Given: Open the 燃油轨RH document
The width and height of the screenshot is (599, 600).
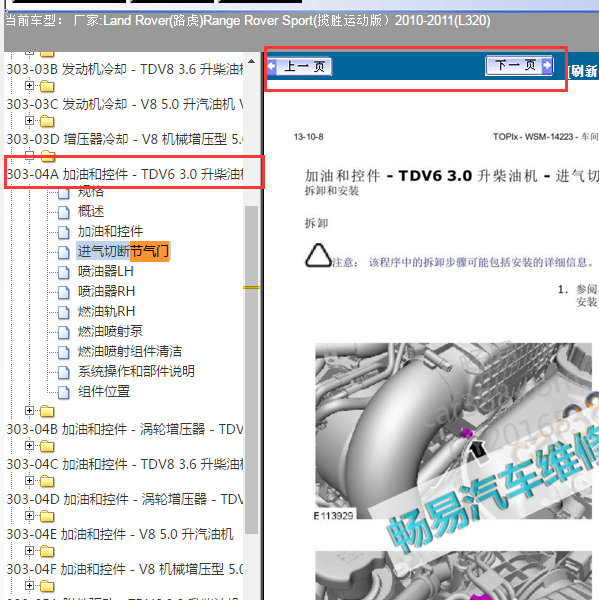Looking at the screenshot, I should pyautogui.click(x=106, y=311).
